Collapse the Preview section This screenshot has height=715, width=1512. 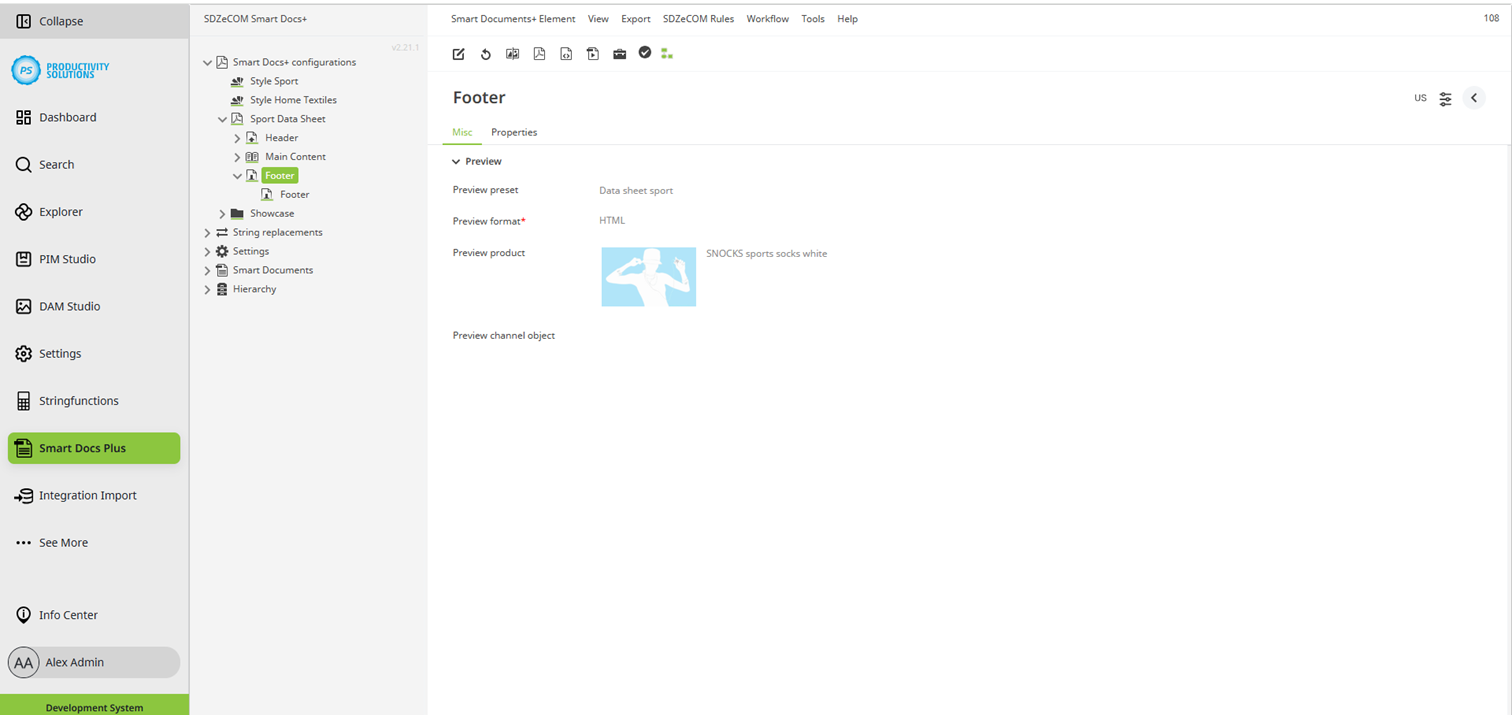[456, 162]
